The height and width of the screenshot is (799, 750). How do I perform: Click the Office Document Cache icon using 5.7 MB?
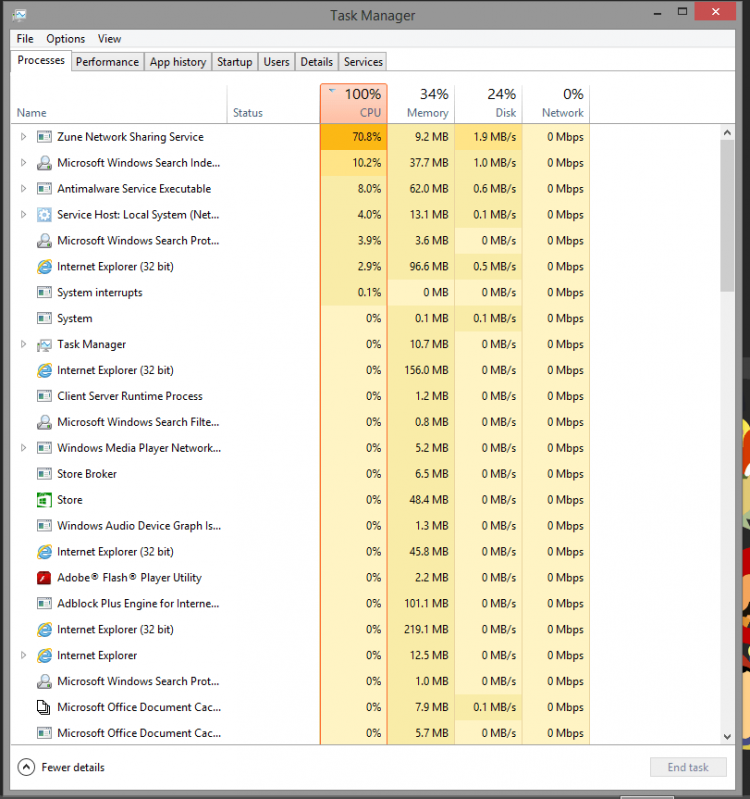point(44,733)
